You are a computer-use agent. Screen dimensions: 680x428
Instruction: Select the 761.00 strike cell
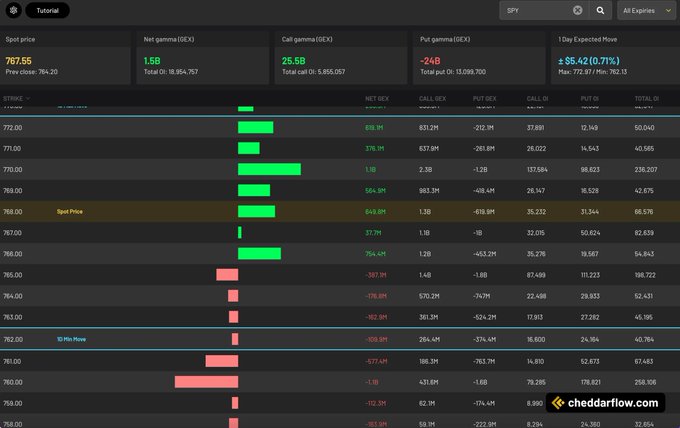pyautogui.click(x=12, y=361)
